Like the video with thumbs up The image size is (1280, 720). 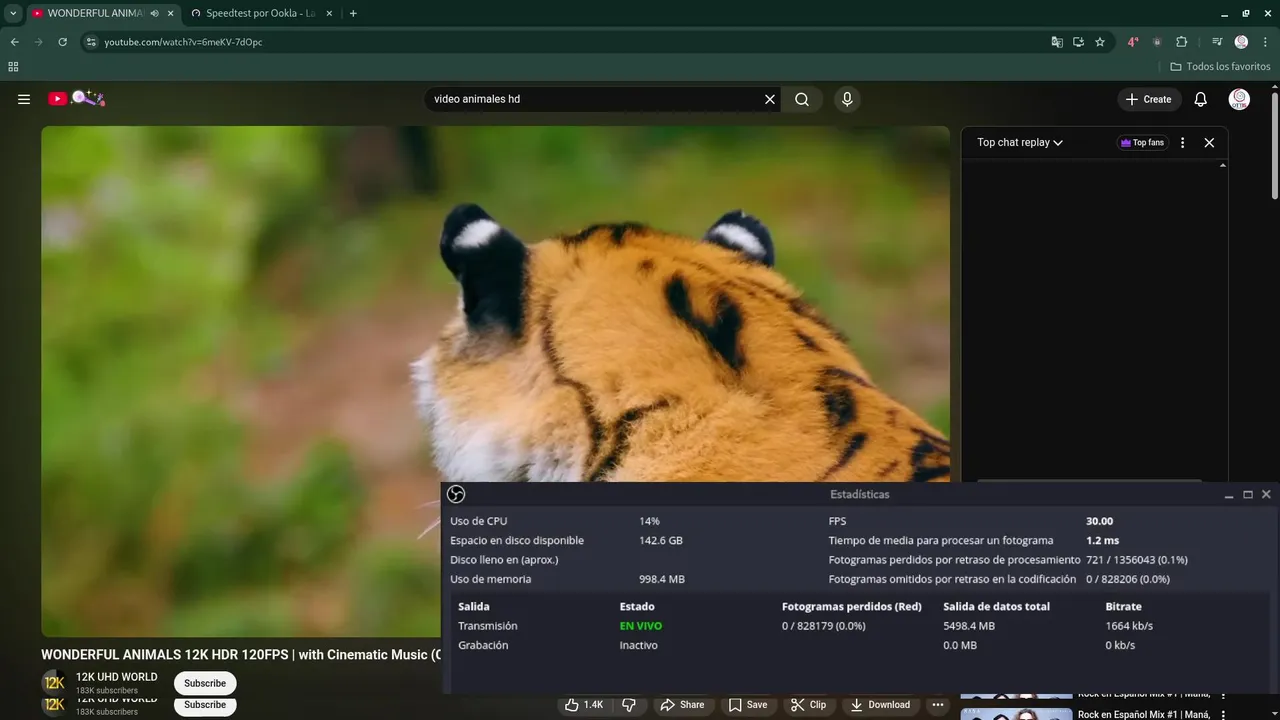585,705
